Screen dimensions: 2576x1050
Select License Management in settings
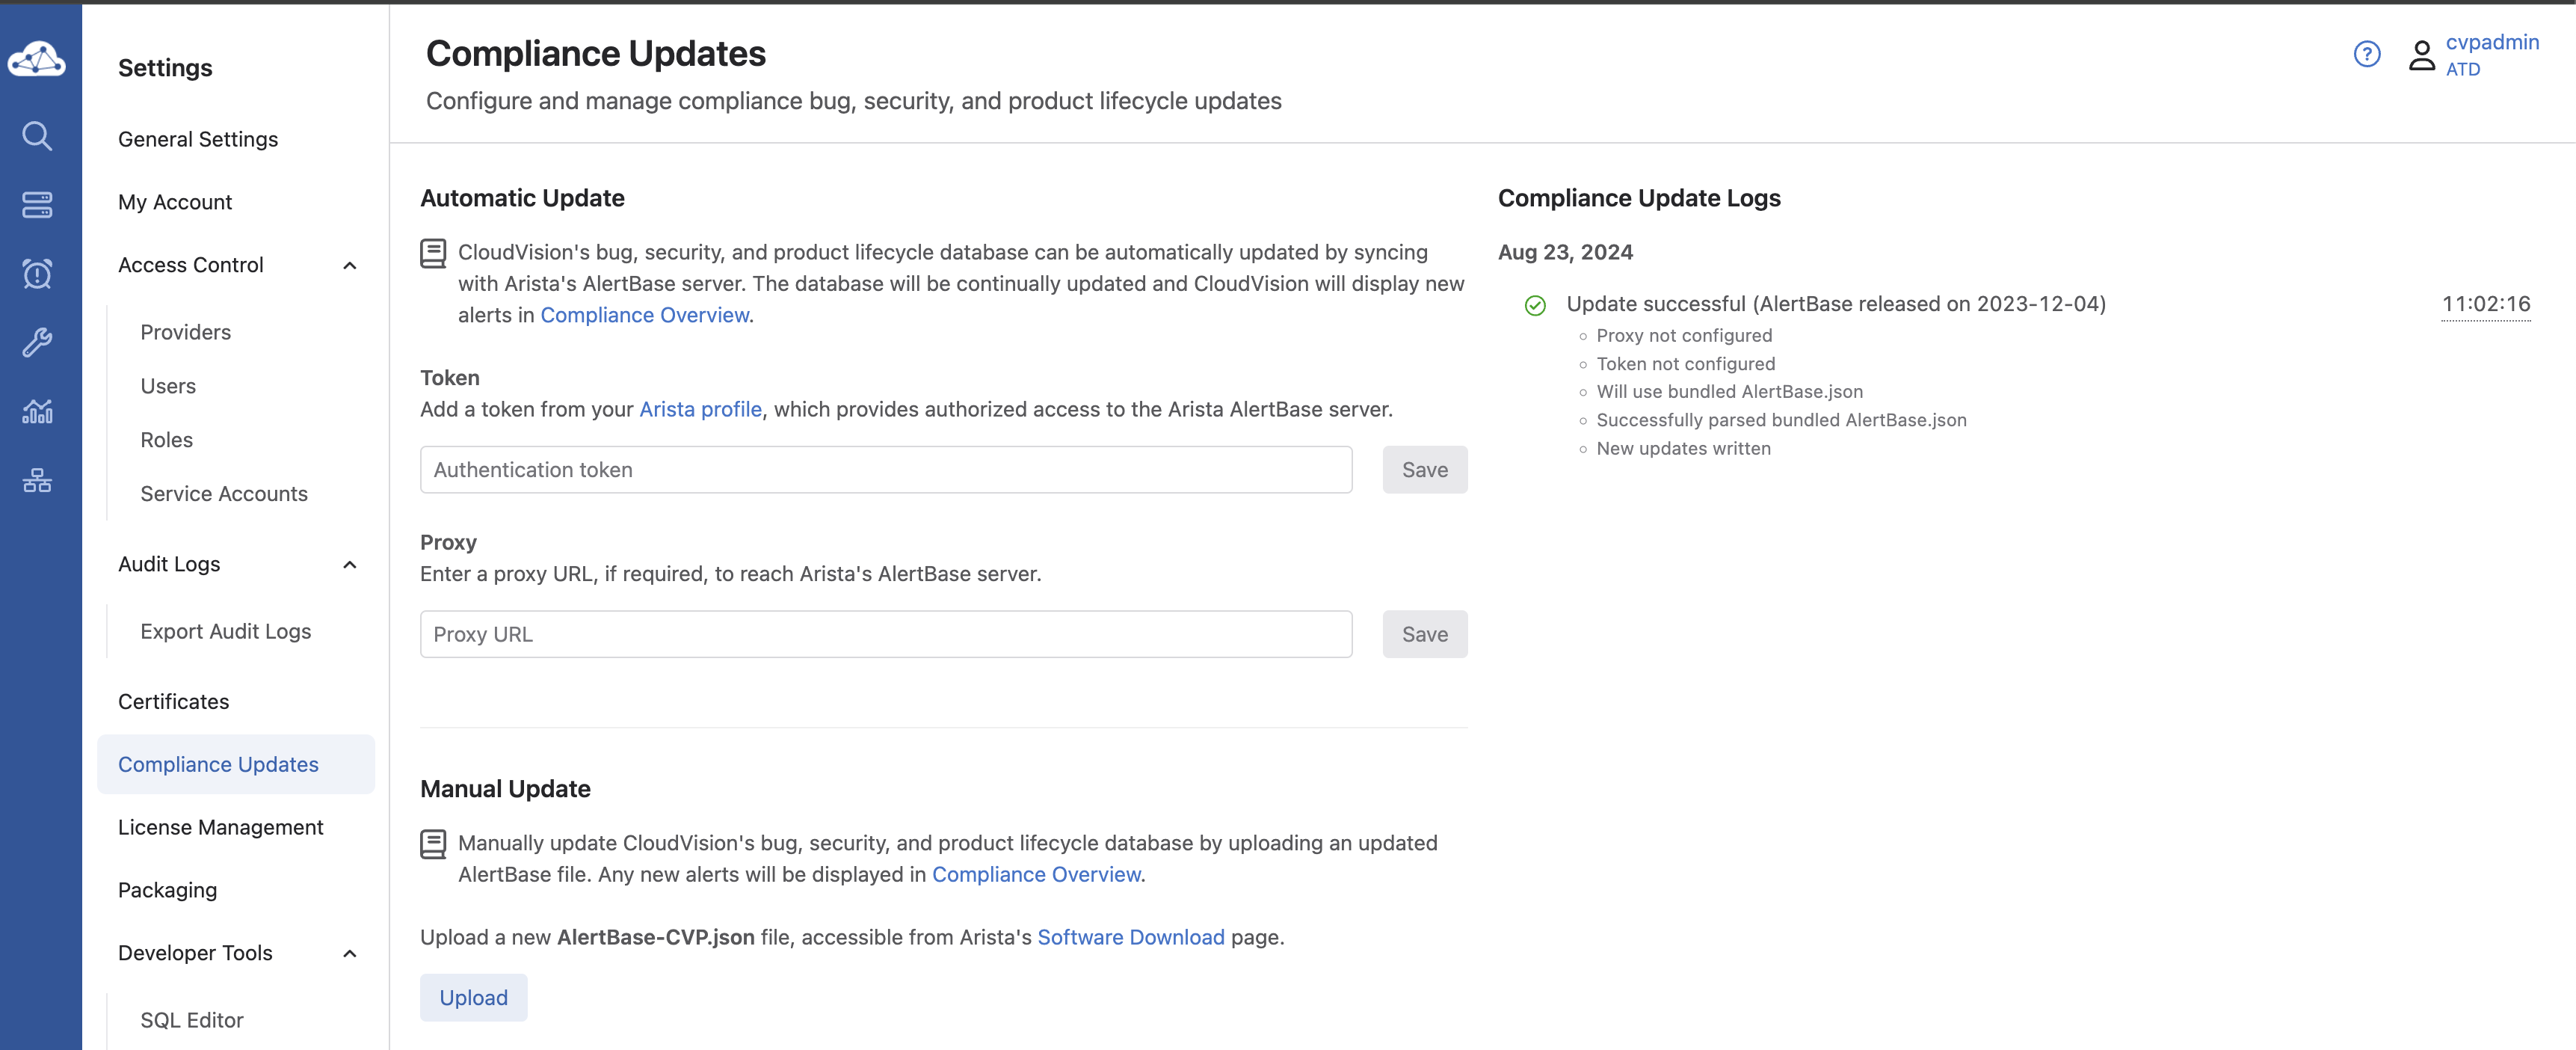(220, 827)
